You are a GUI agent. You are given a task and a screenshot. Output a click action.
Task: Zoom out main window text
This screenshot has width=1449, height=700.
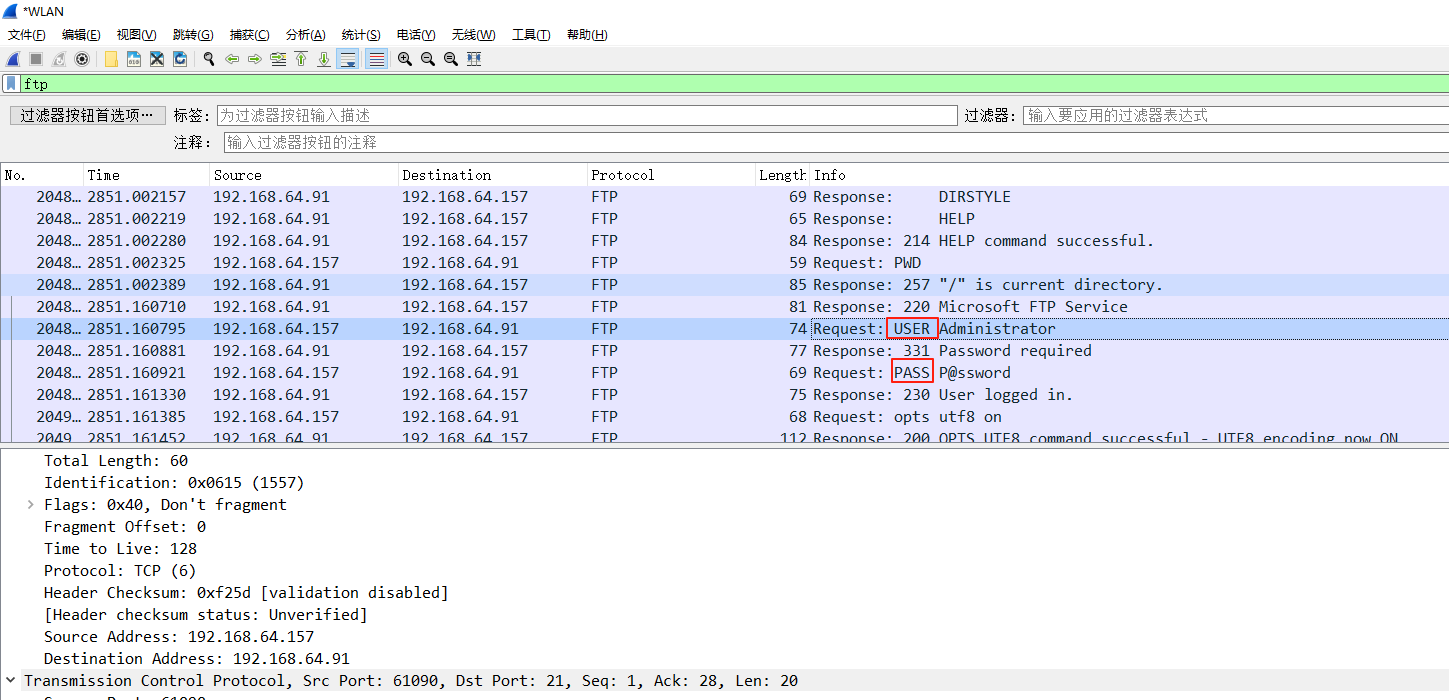[x=428, y=59]
